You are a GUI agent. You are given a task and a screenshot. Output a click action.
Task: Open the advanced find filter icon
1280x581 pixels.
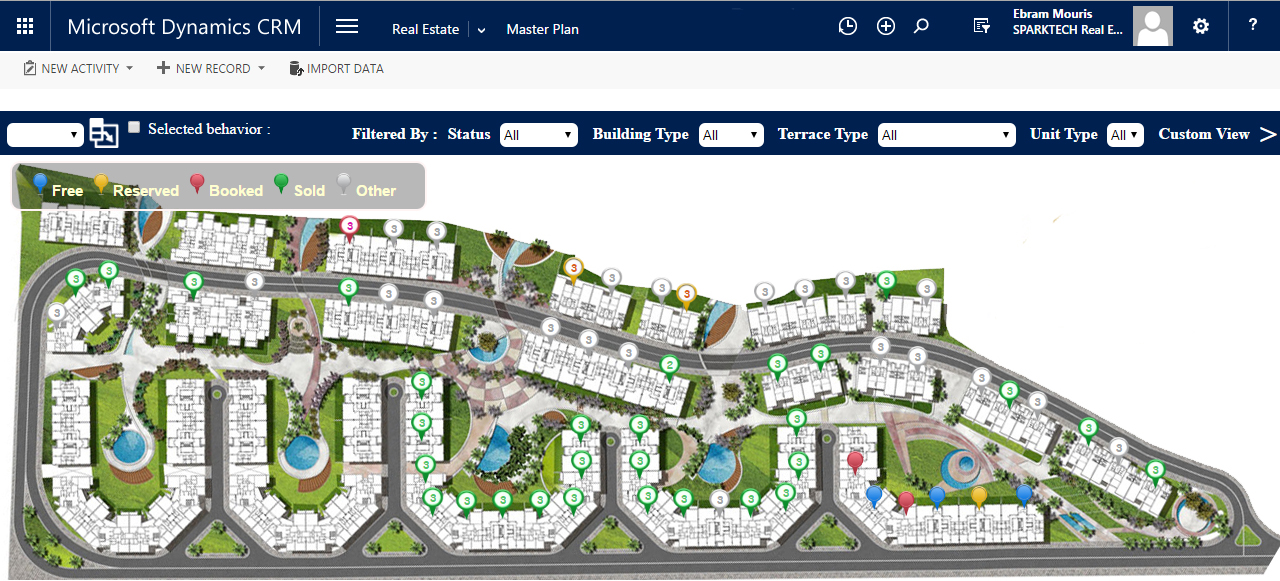[x=982, y=27]
